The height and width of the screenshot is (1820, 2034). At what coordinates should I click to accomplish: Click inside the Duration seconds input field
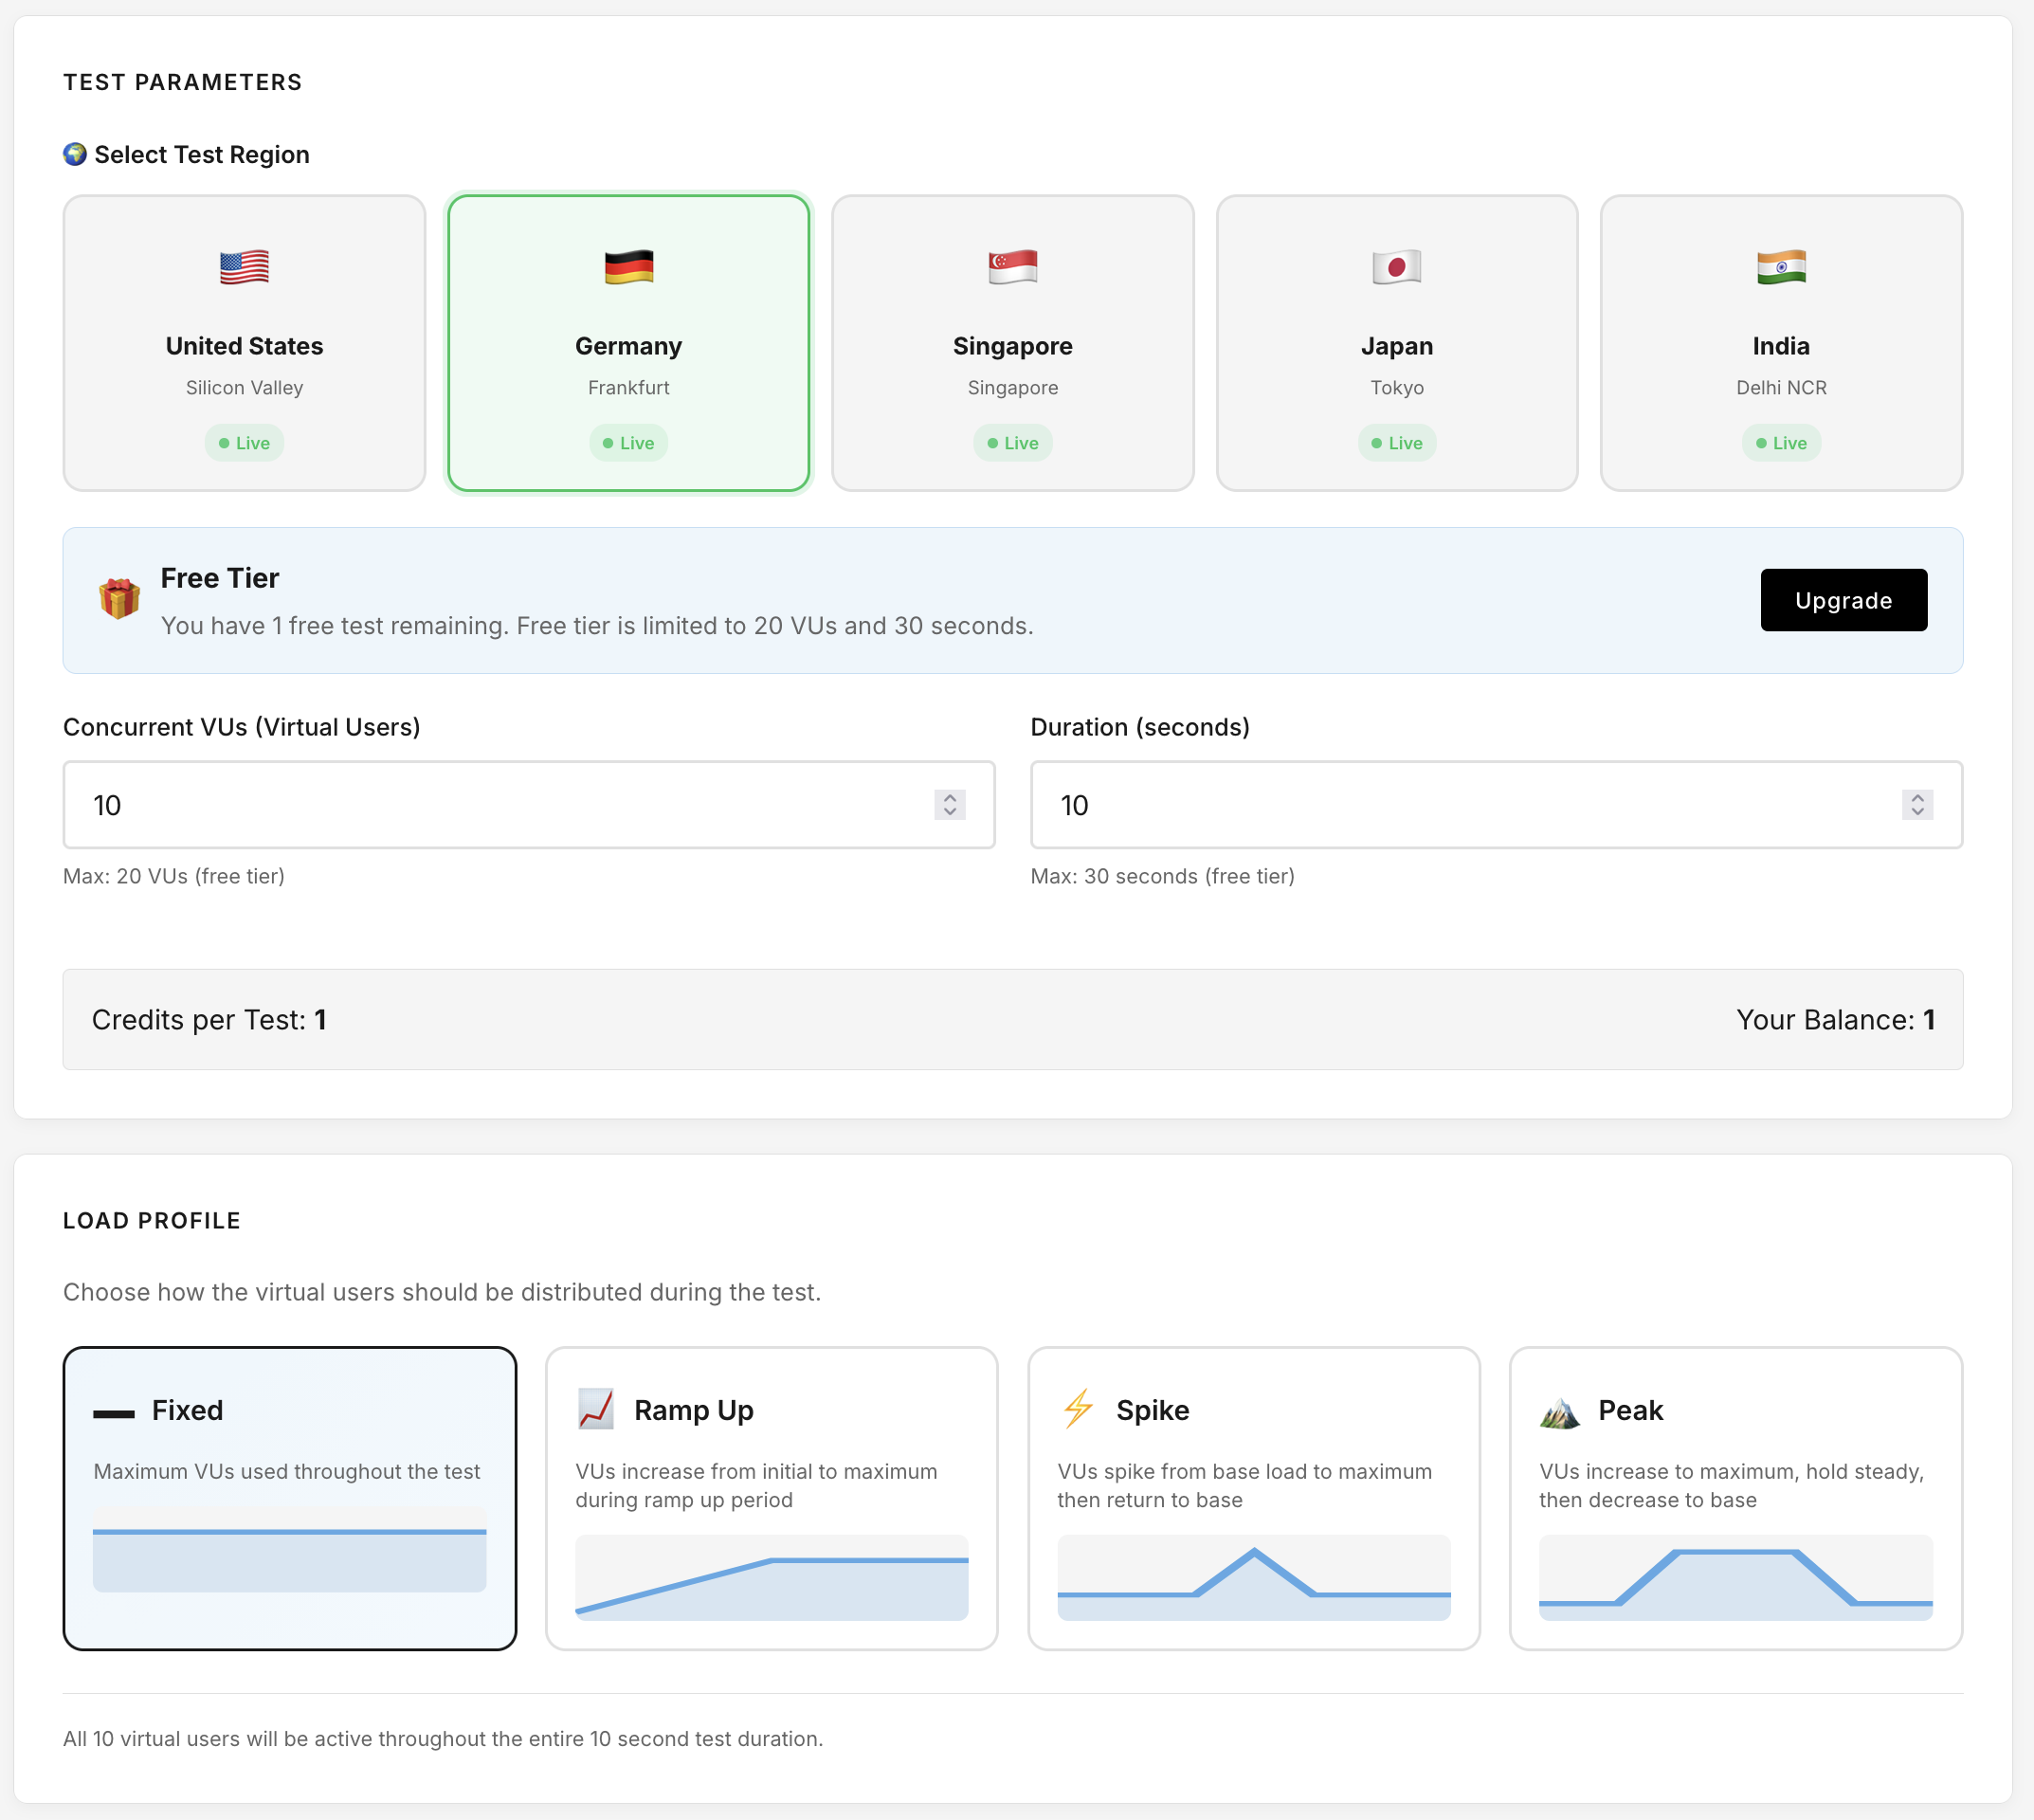coord(1400,805)
